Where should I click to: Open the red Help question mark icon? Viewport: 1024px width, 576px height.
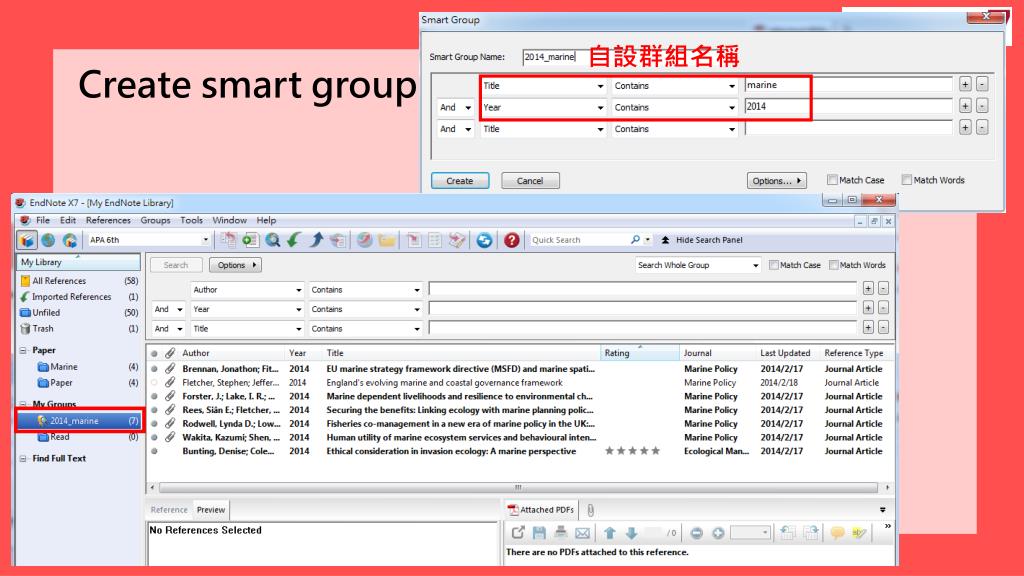click(511, 240)
